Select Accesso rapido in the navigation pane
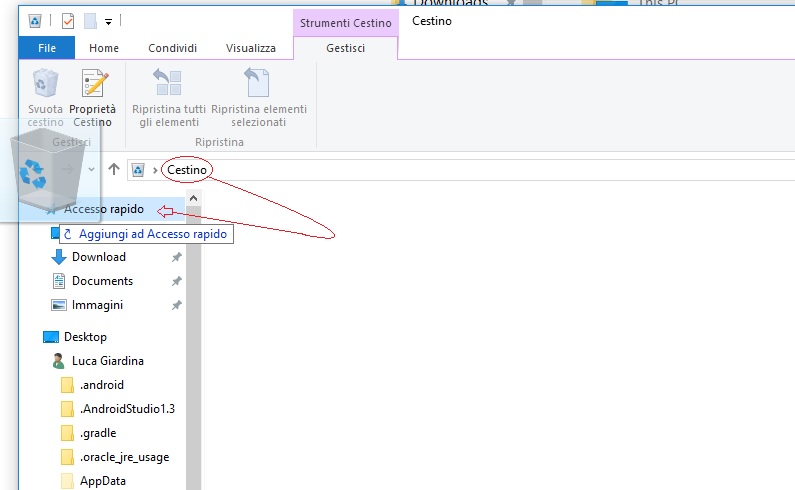 click(x=104, y=209)
